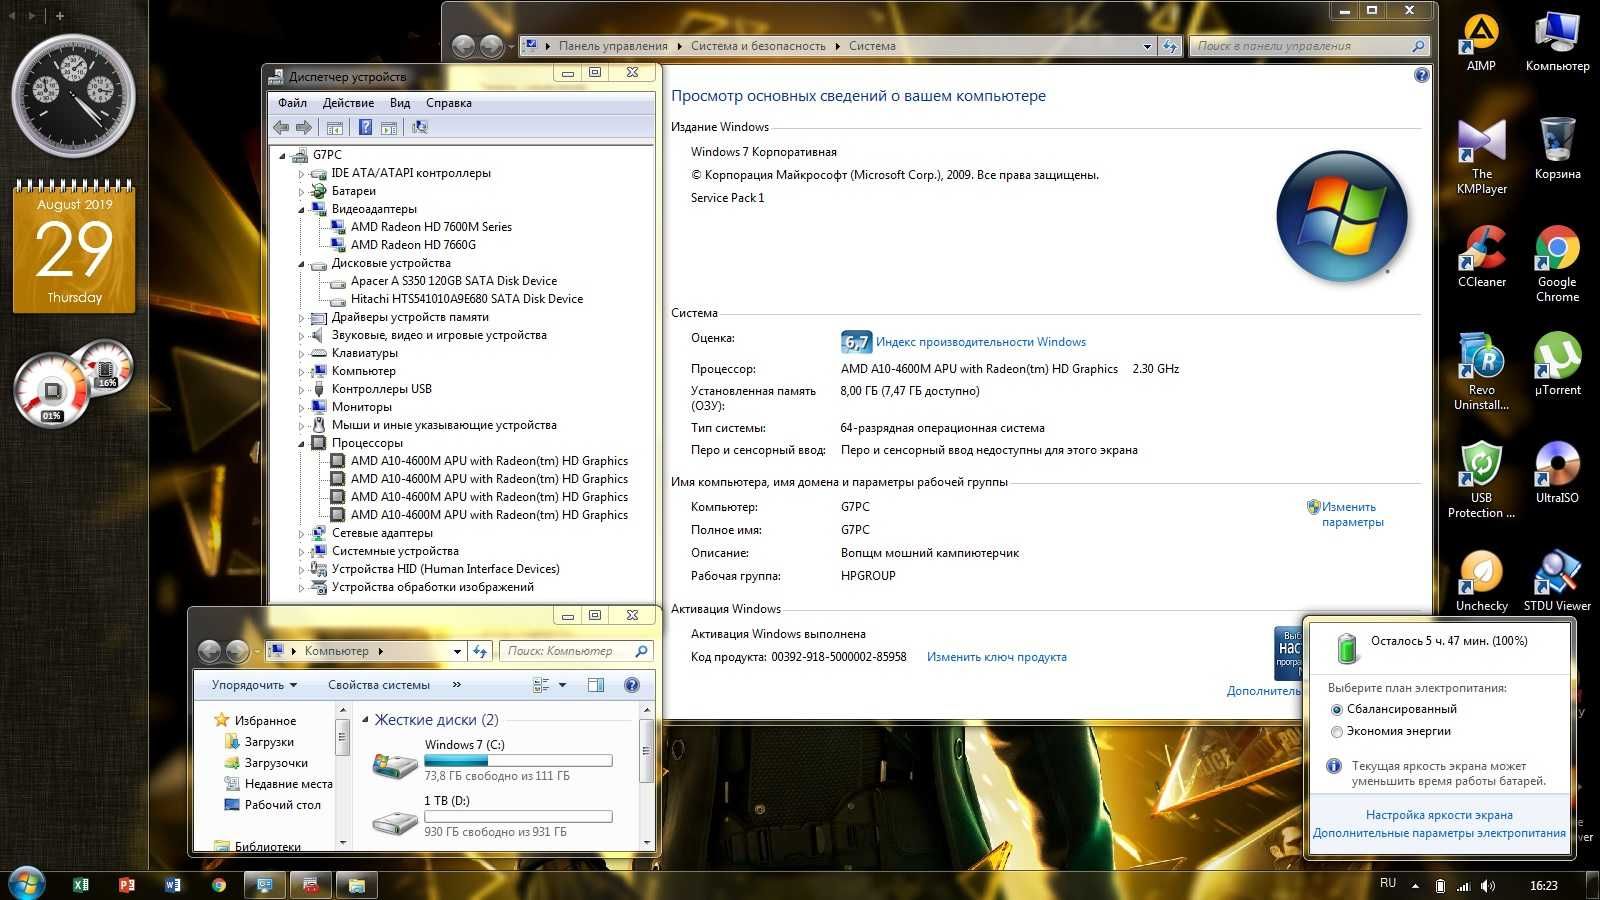
Task: Click RU language indicator in tray
Action: click(1388, 884)
